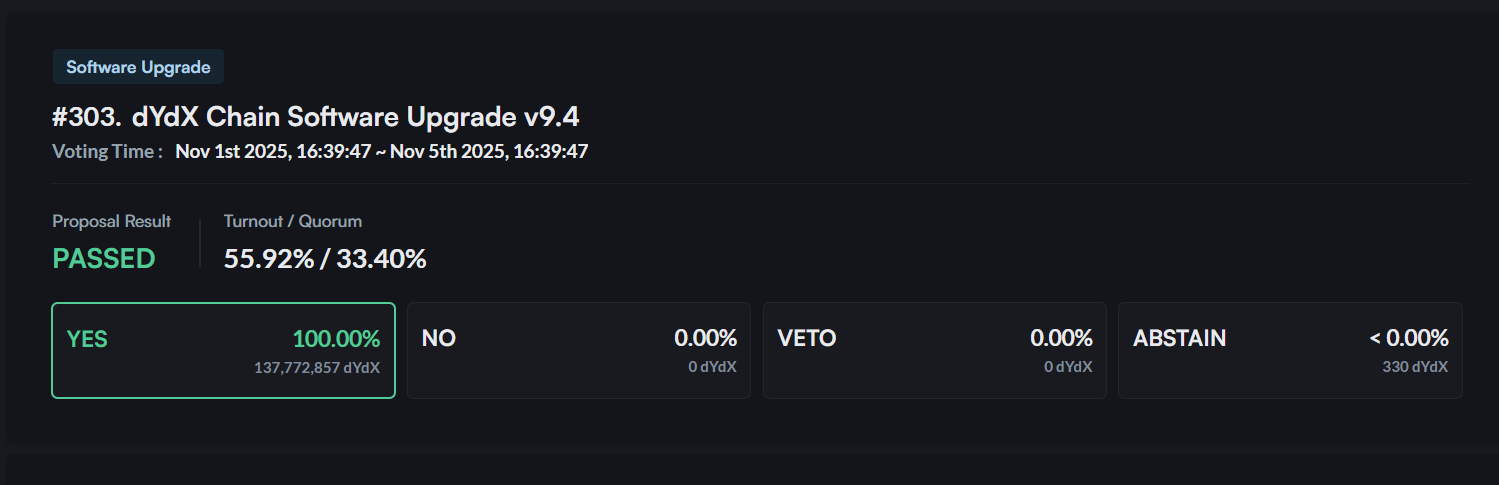Click the Nov 1st–Nov 5th voting date range
The image size is (1499, 485).
pos(381,152)
